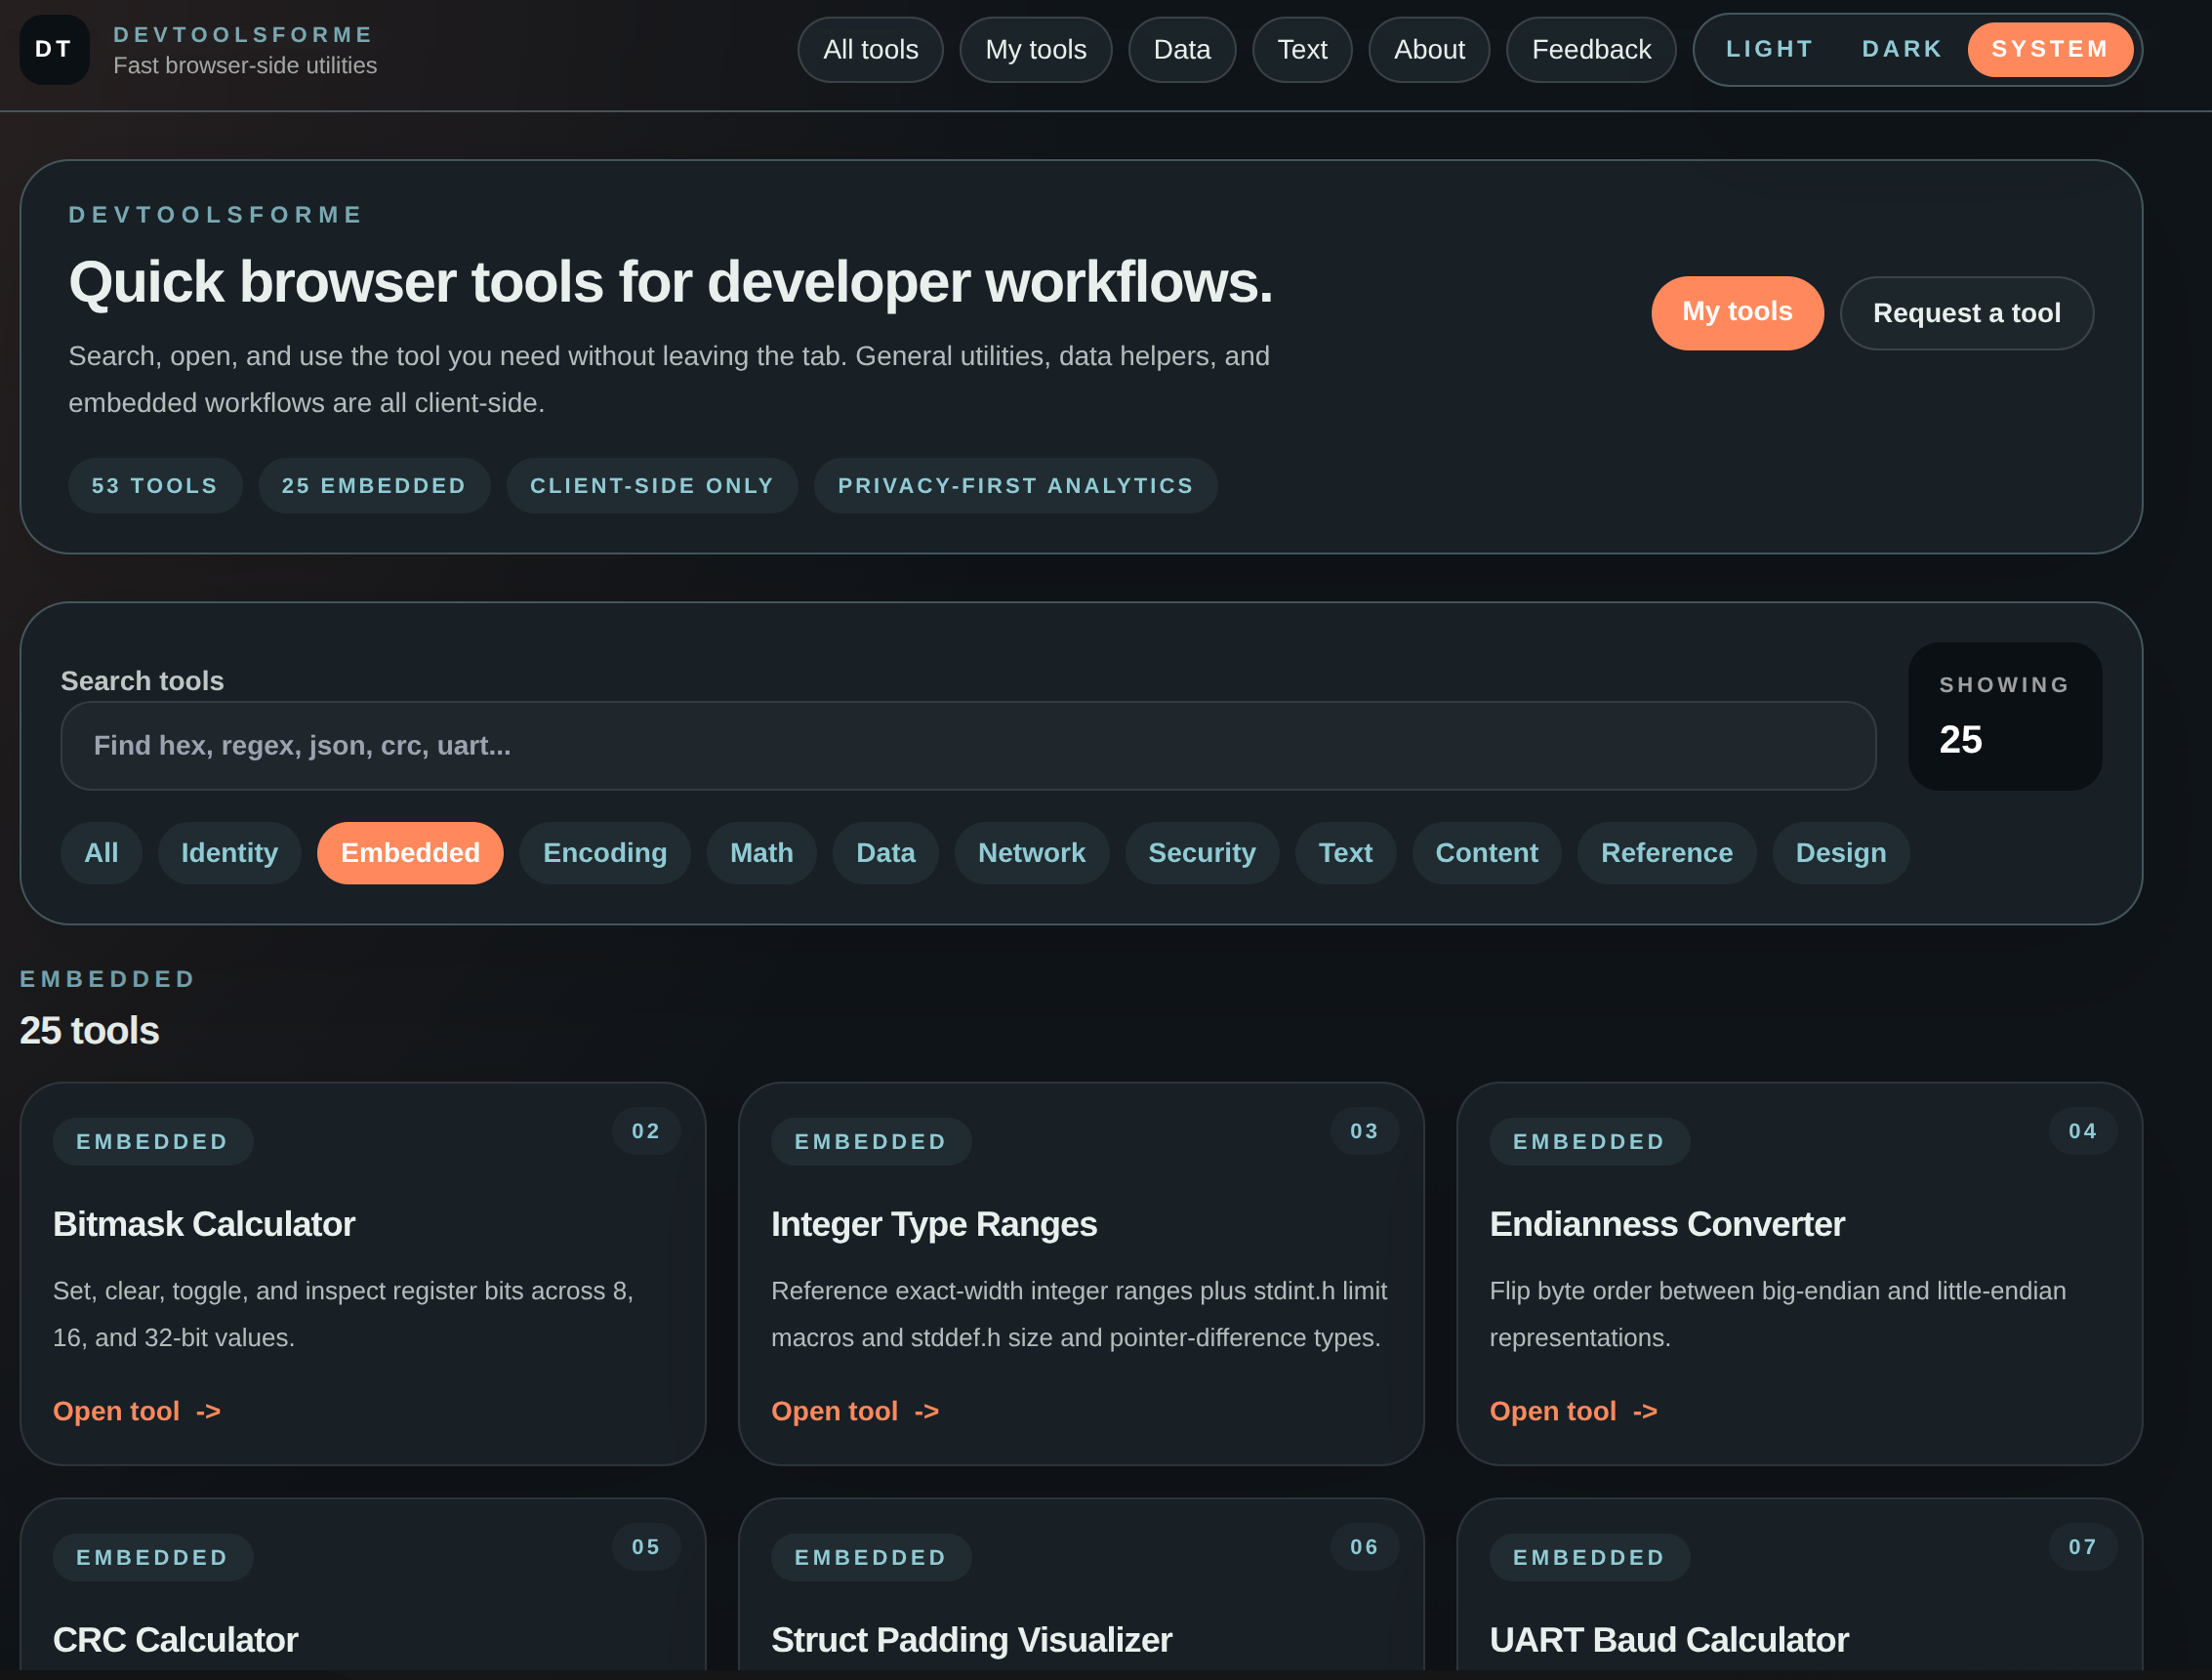This screenshot has height=1680, width=2212.
Task: Filter tools by Design
Action: [x=1840, y=852]
